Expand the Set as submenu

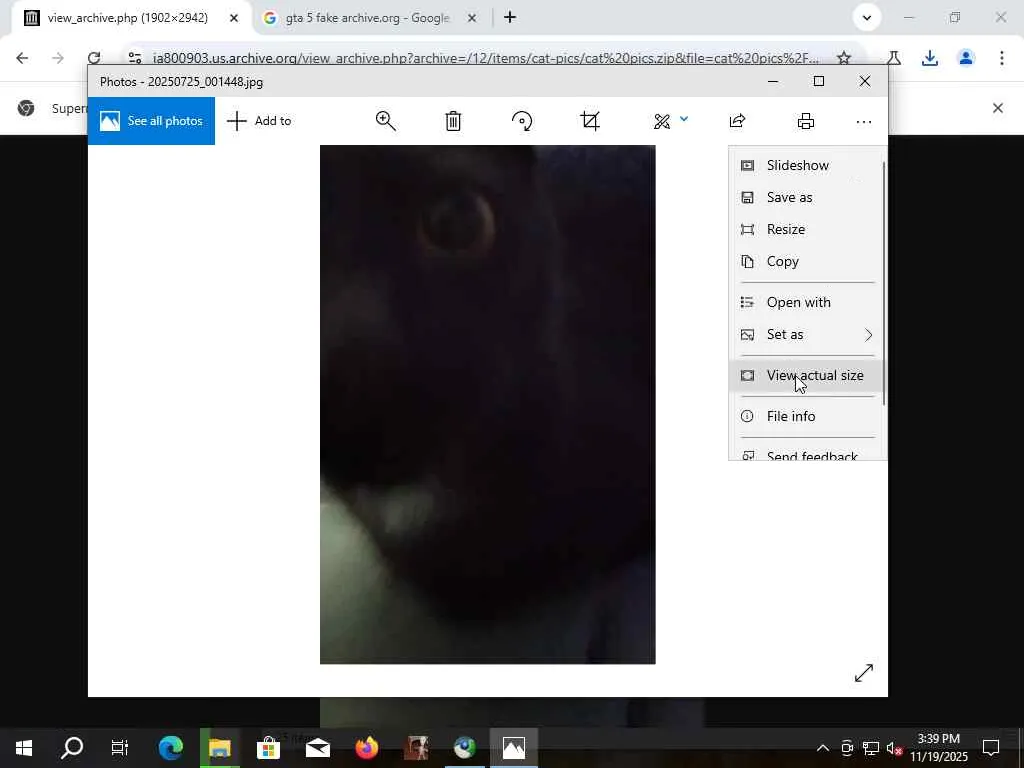coord(806,334)
